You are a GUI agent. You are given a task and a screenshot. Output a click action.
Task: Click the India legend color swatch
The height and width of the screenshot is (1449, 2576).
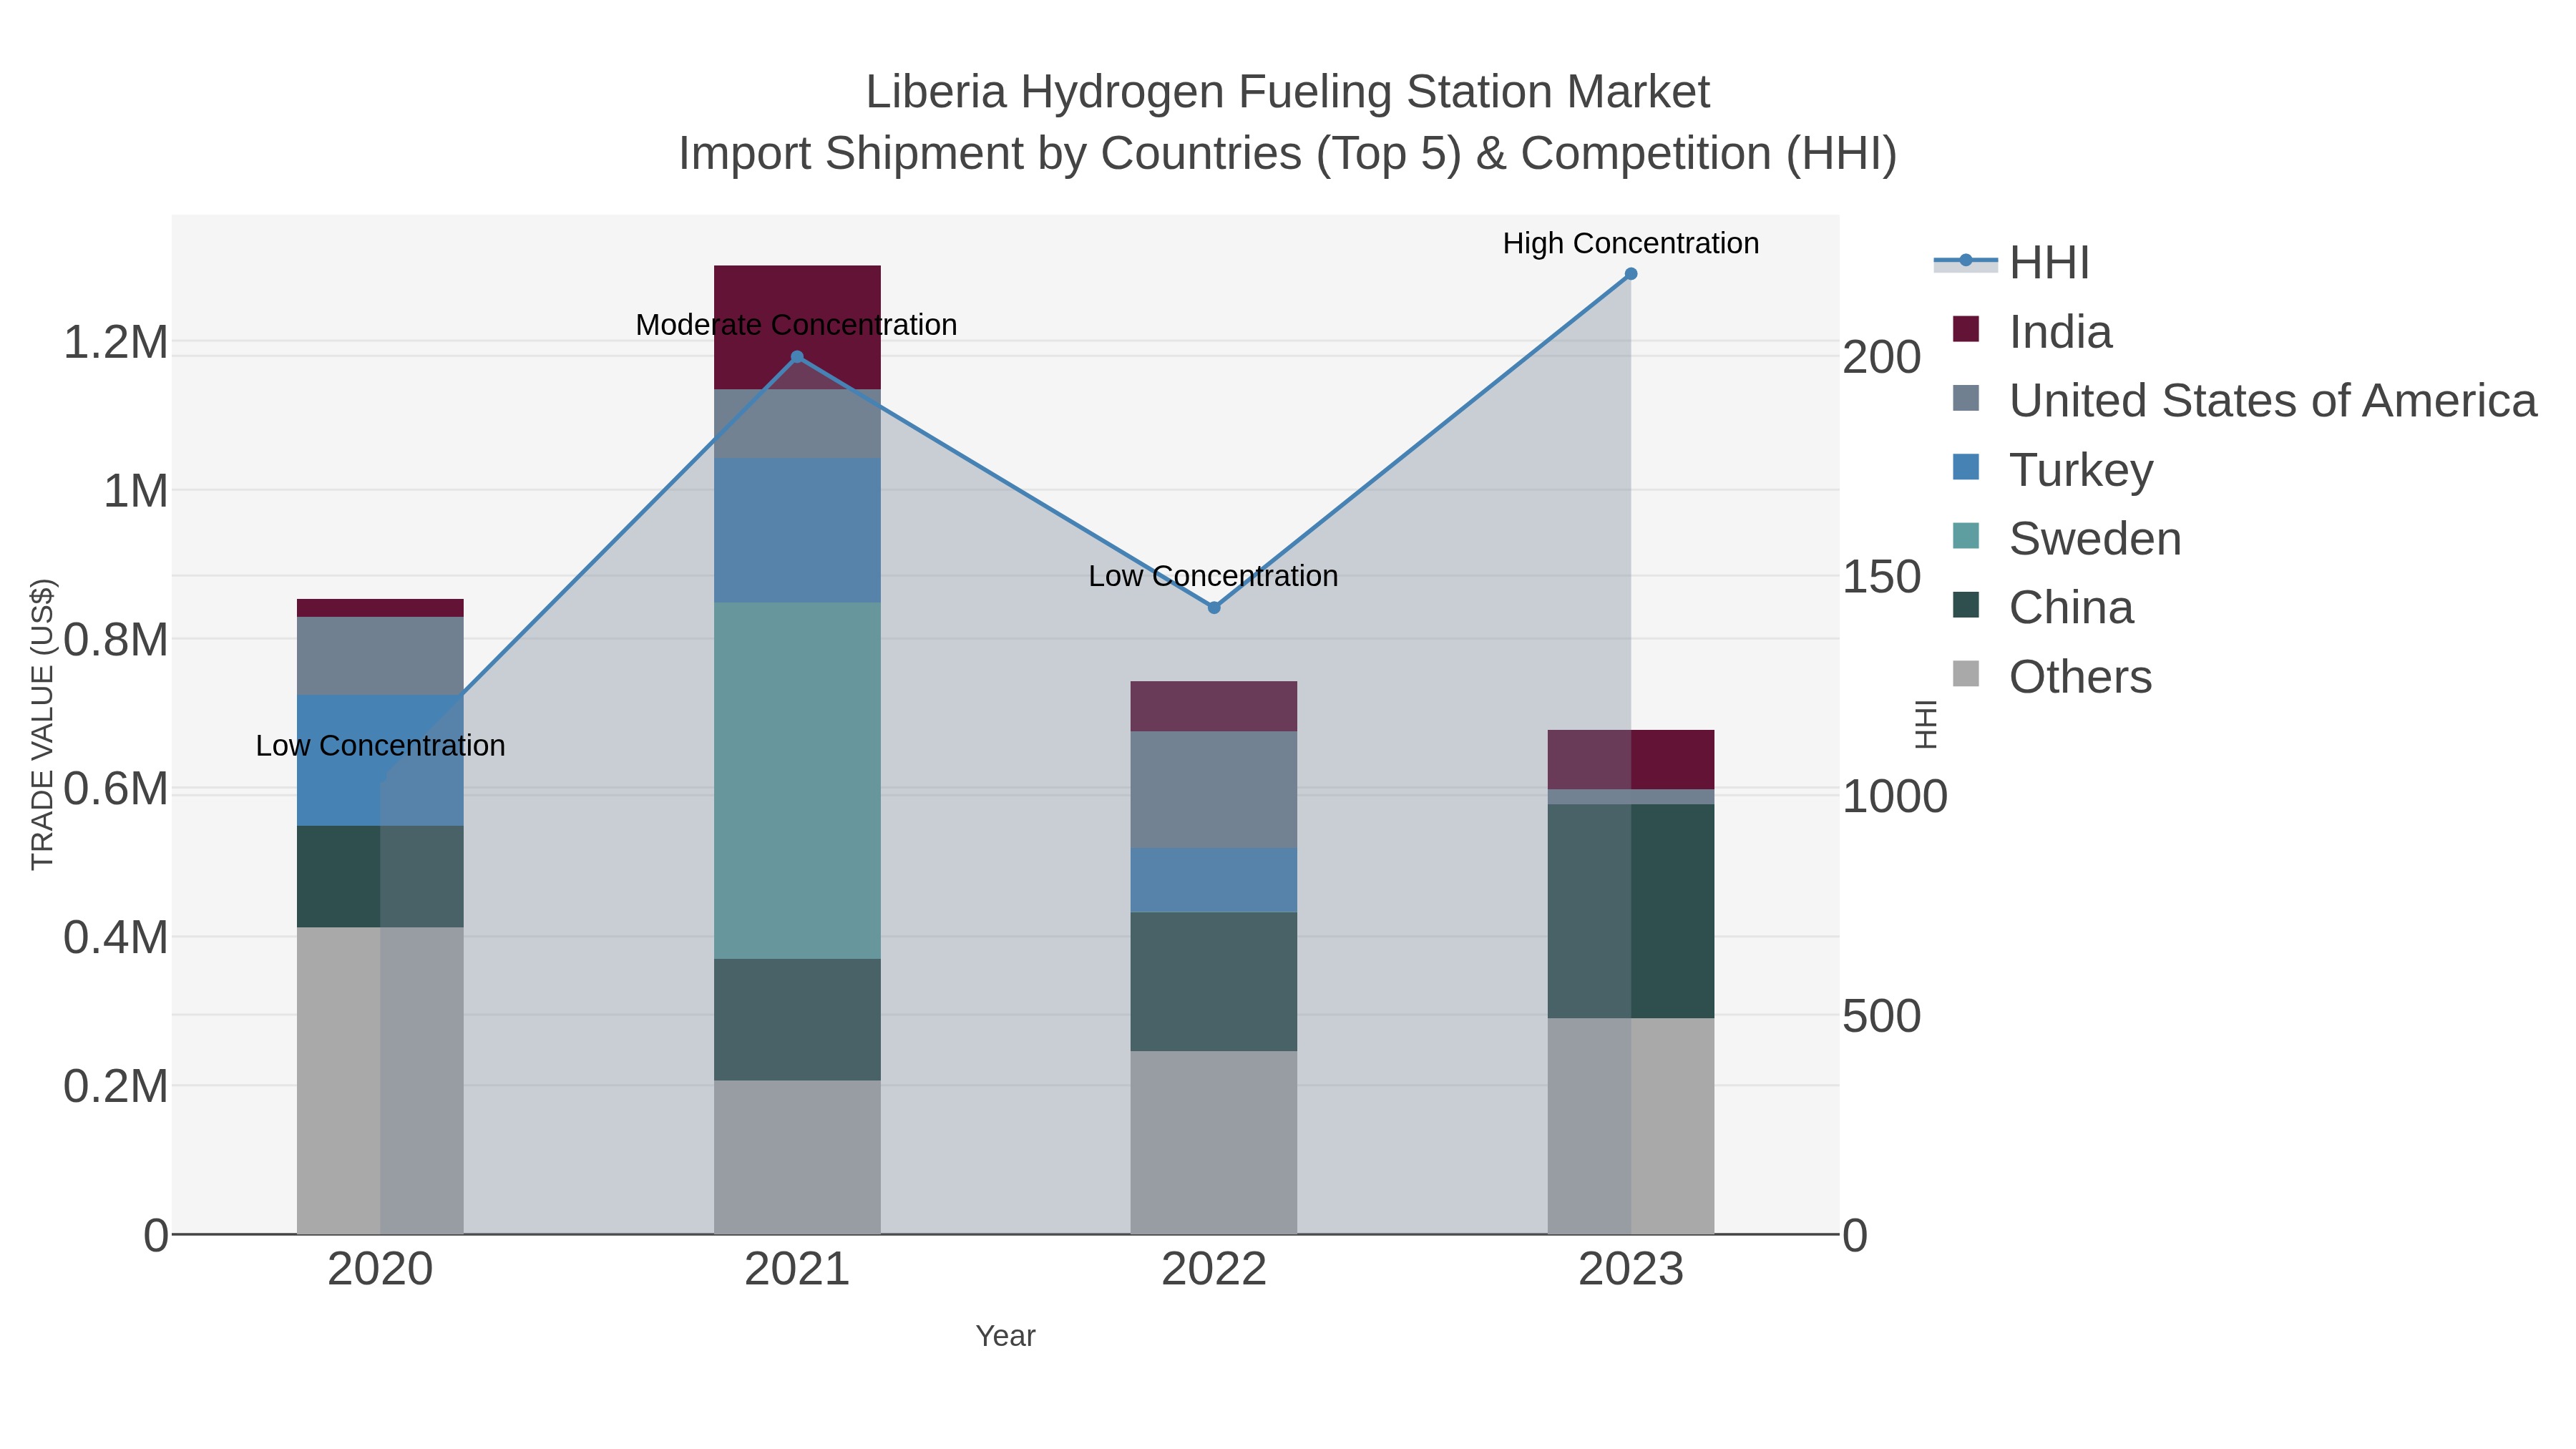(1966, 329)
